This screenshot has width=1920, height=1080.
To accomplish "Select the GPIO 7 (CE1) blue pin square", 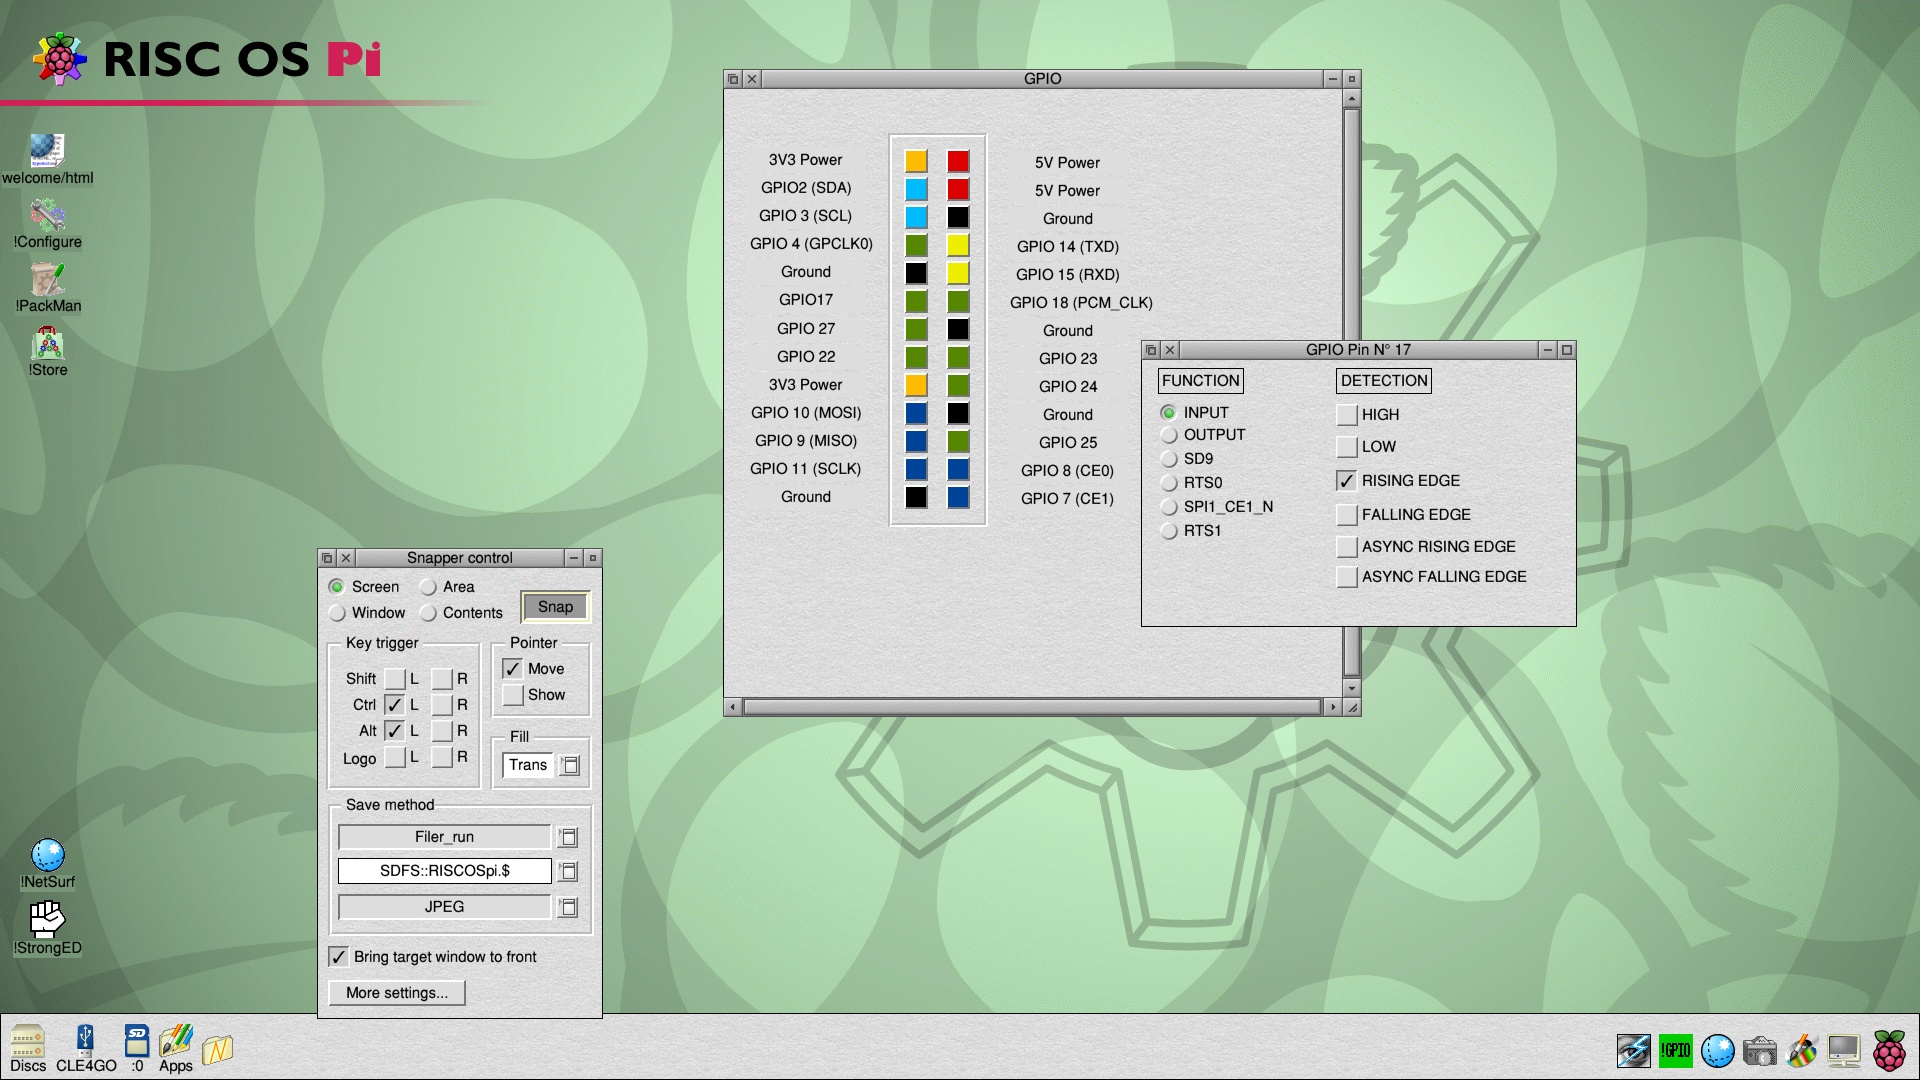I will tap(958, 497).
